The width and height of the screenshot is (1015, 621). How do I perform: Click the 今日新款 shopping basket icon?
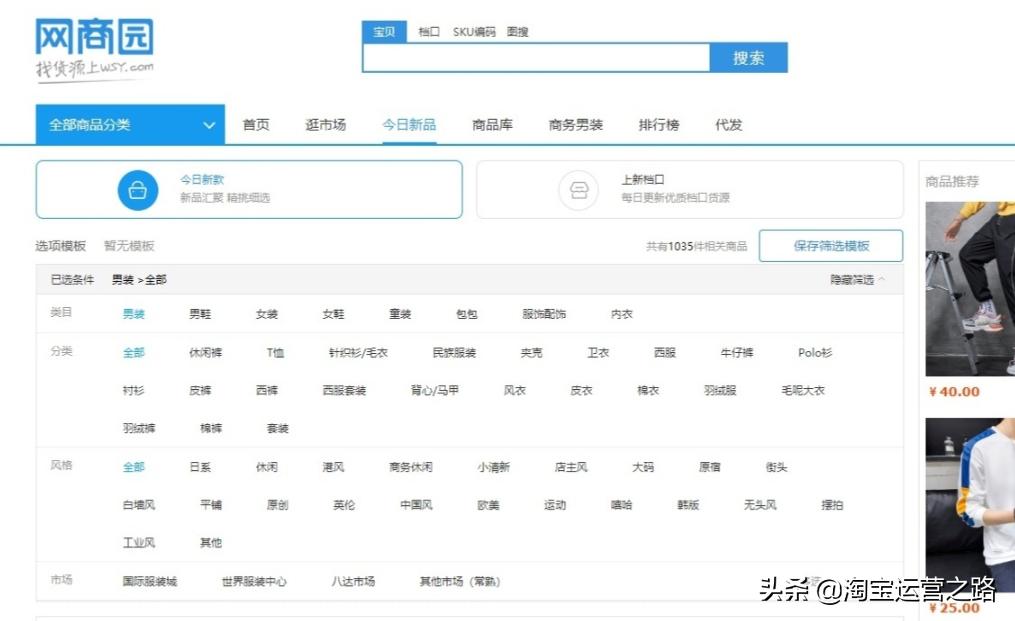pos(138,189)
